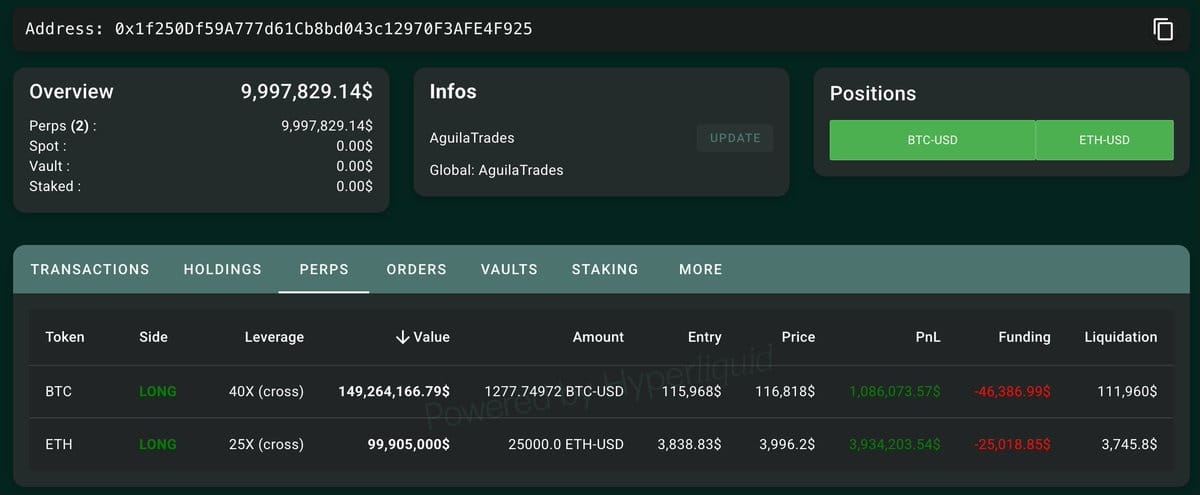Open the VAULTS tab
1200x495 pixels.
coord(509,269)
